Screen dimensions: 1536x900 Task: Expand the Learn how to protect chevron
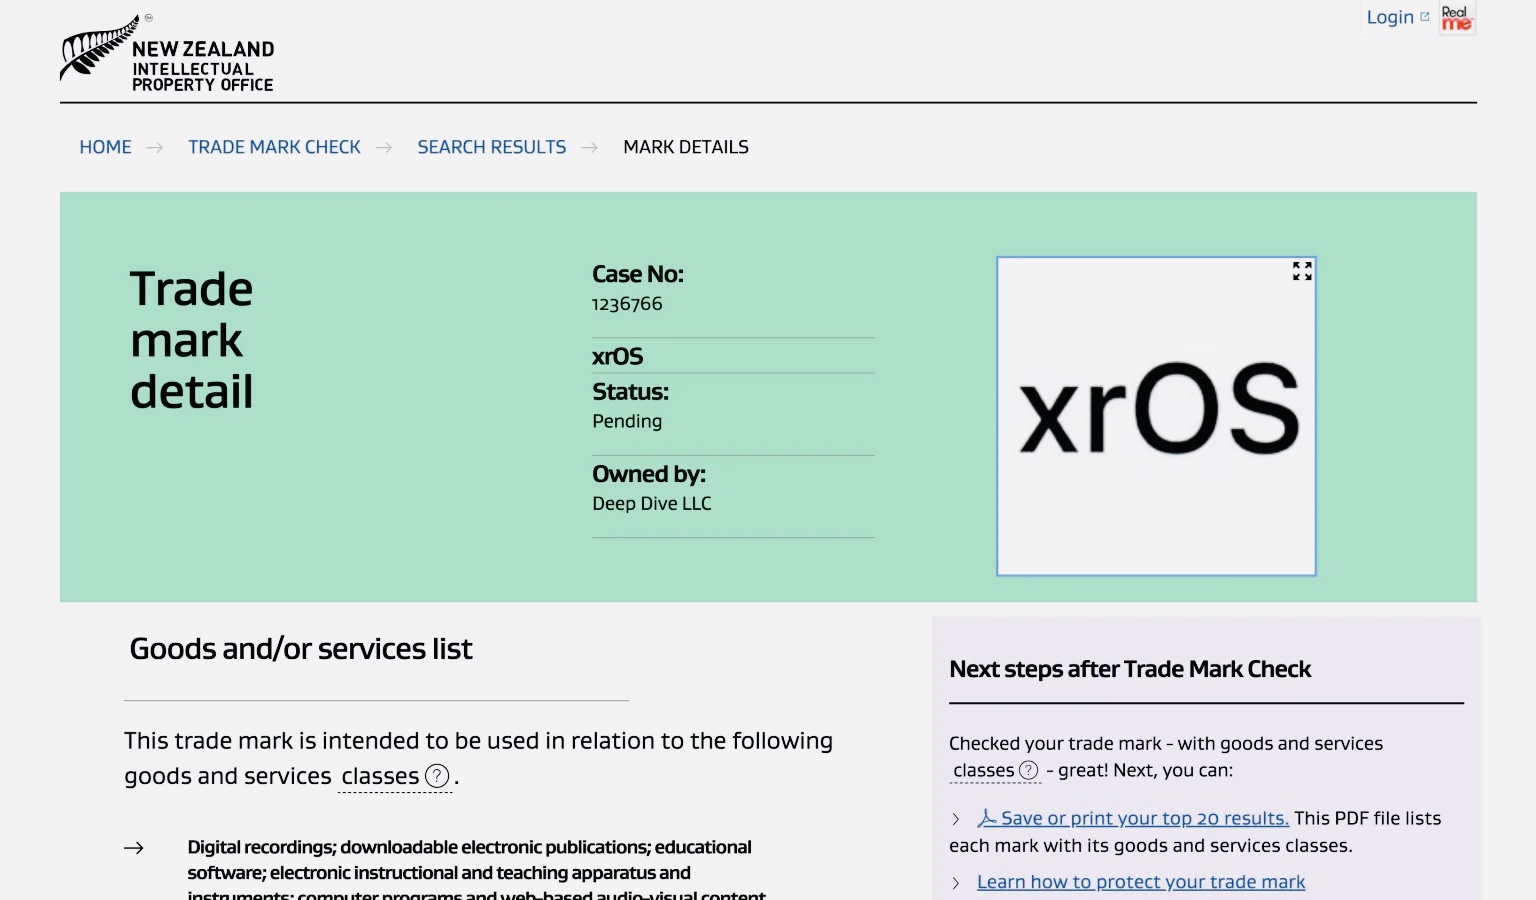pos(956,883)
